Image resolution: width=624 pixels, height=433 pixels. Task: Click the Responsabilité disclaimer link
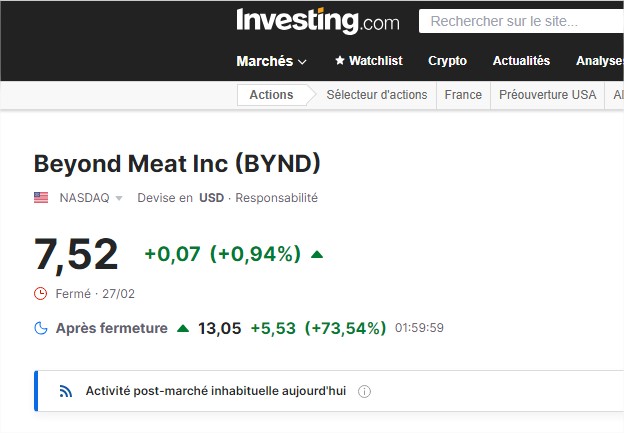click(x=276, y=198)
